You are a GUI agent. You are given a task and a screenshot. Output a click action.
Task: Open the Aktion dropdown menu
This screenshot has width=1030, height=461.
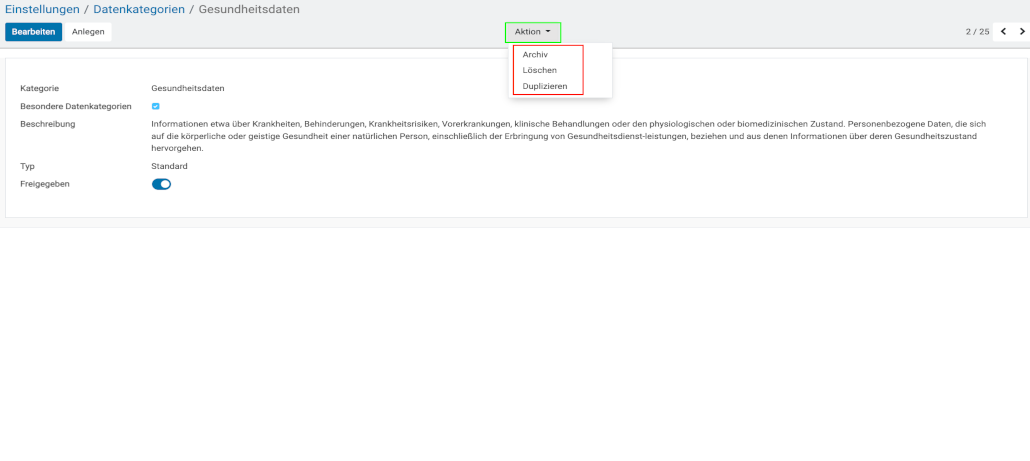[x=532, y=32]
